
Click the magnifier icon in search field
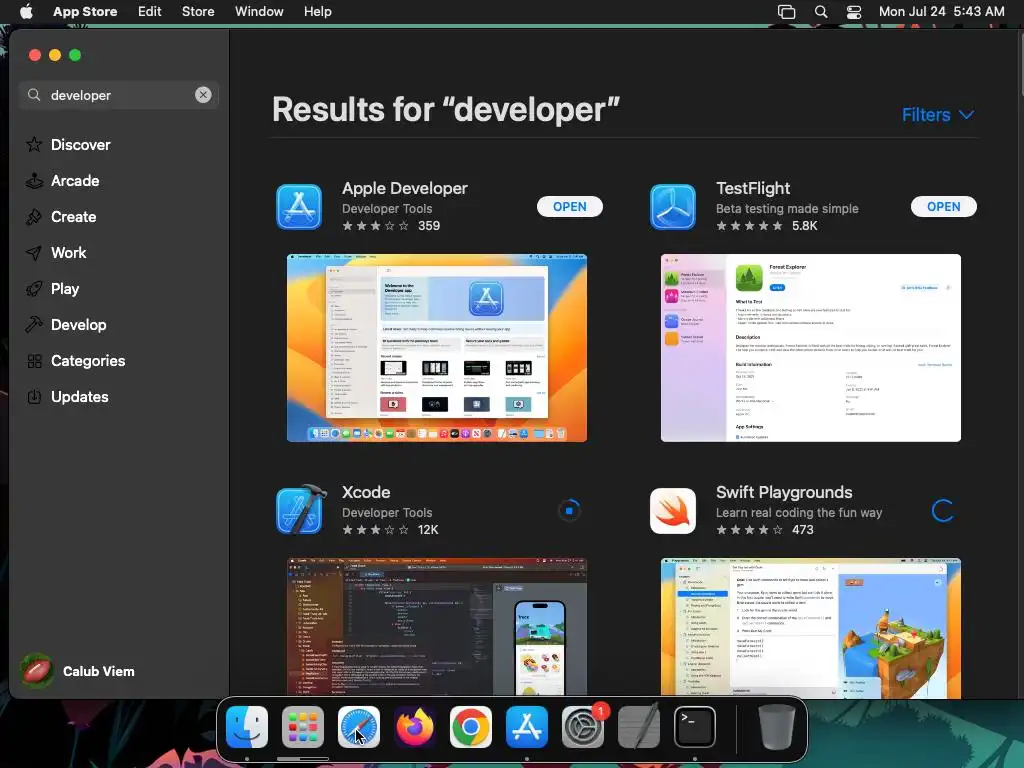click(x=34, y=95)
